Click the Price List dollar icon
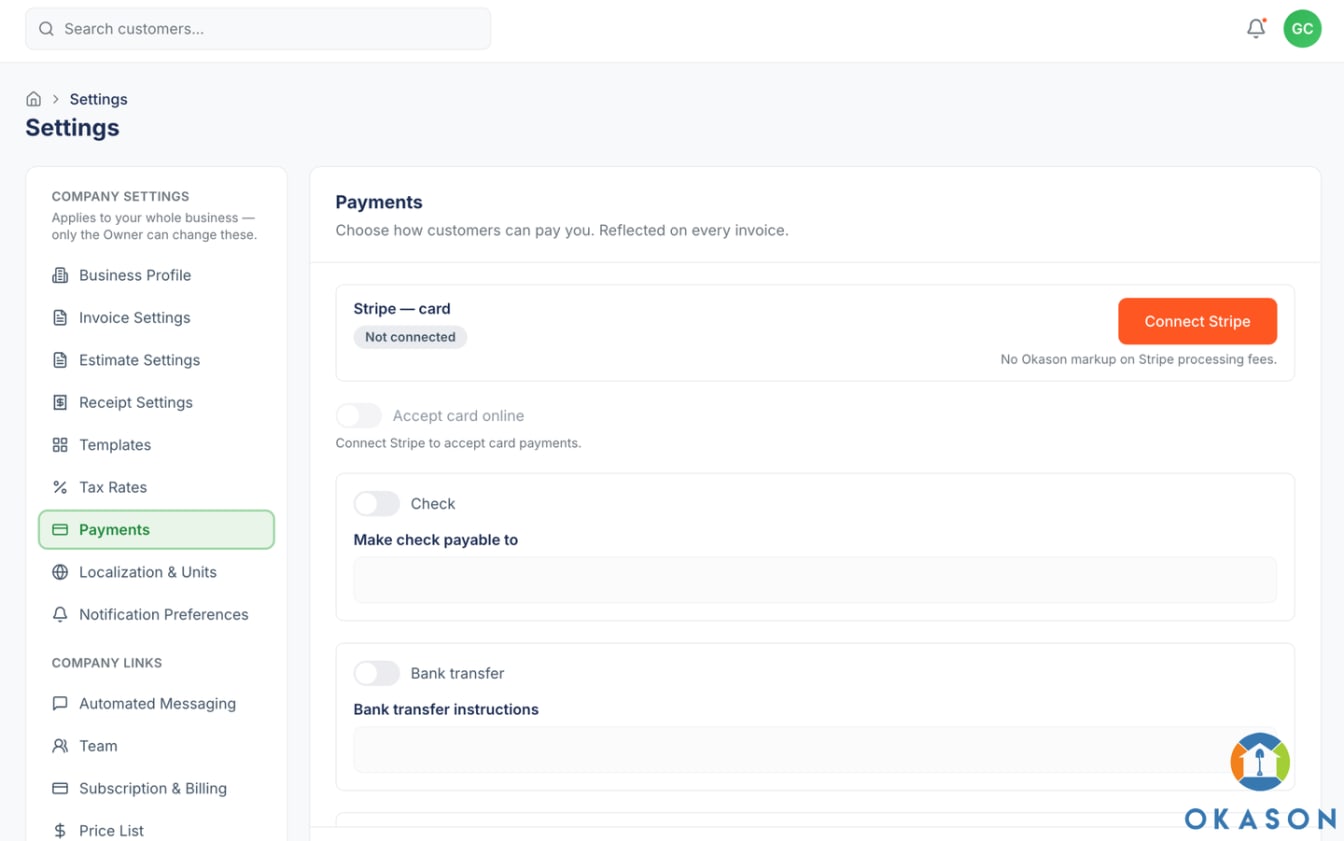 tap(60, 830)
